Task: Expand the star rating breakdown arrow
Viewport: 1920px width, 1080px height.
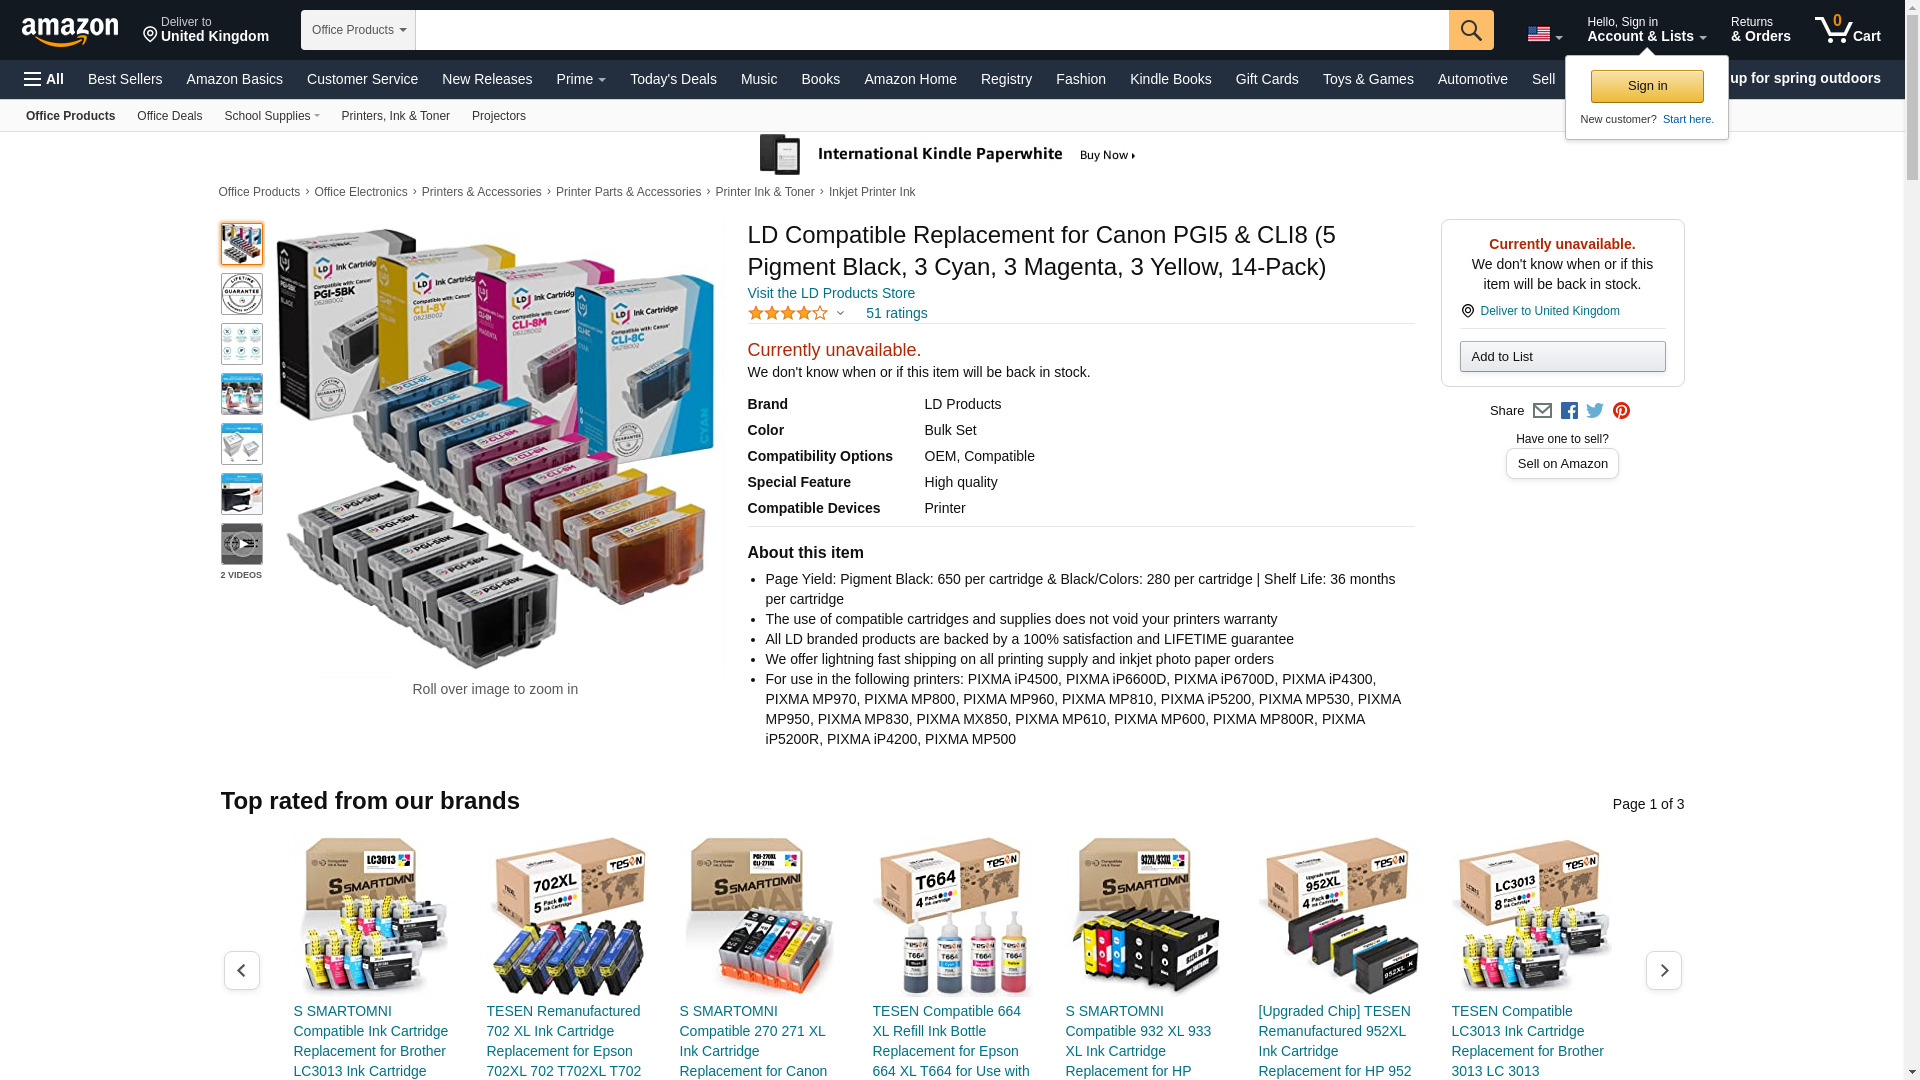Action: pyautogui.click(x=840, y=314)
